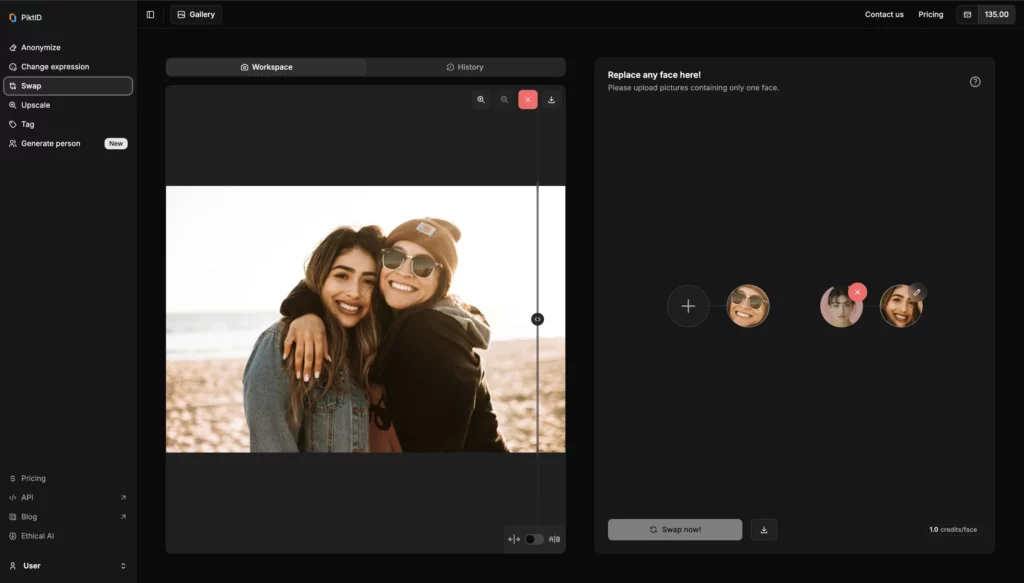Zoom out of the workspace image
Viewport: 1024px width, 583px height.
(x=504, y=100)
